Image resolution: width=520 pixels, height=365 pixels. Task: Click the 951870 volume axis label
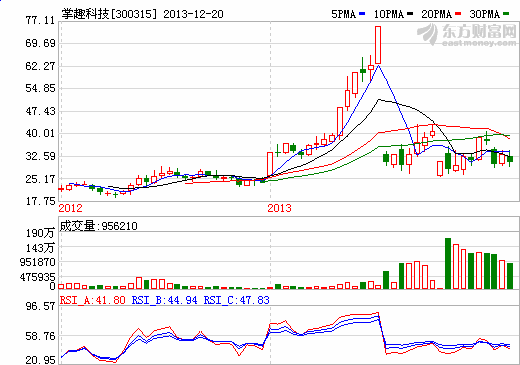point(38,262)
